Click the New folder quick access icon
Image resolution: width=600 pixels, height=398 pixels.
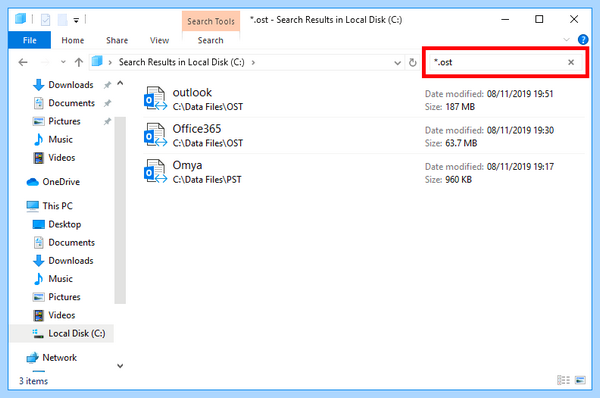point(62,19)
